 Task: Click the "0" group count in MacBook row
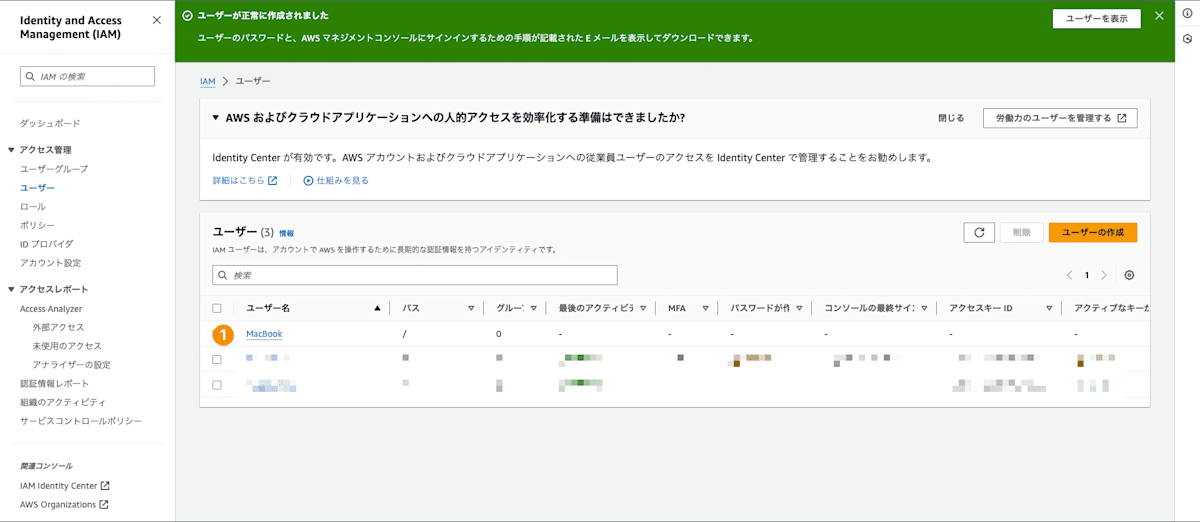[x=499, y=334]
